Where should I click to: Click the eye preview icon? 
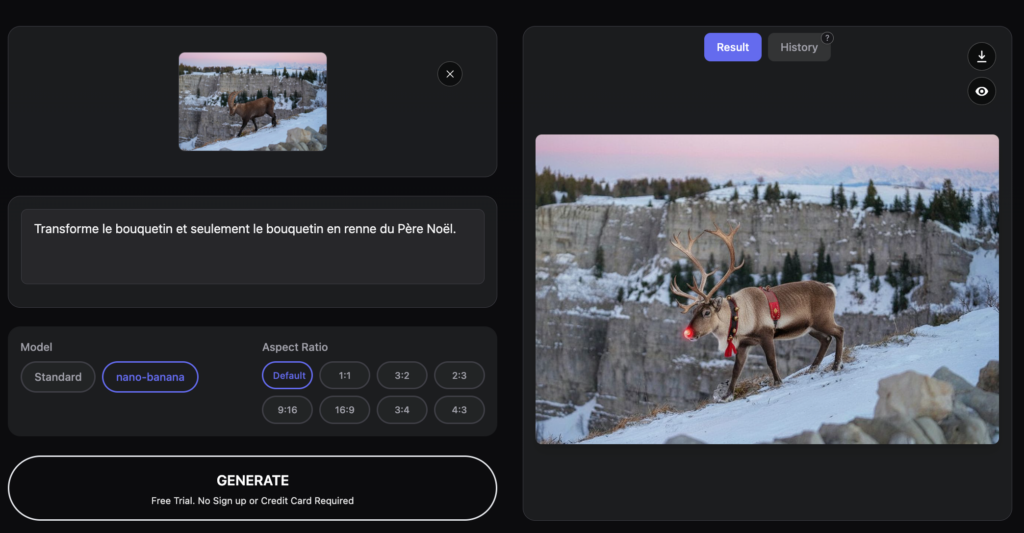click(x=981, y=91)
